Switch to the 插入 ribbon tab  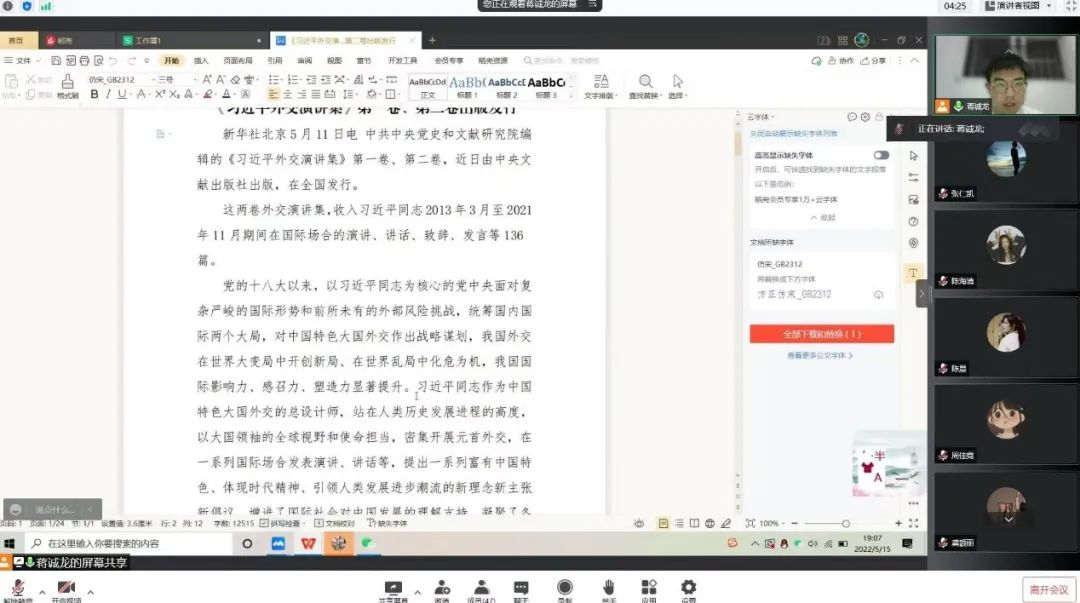pyautogui.click(x=201, y=60)
